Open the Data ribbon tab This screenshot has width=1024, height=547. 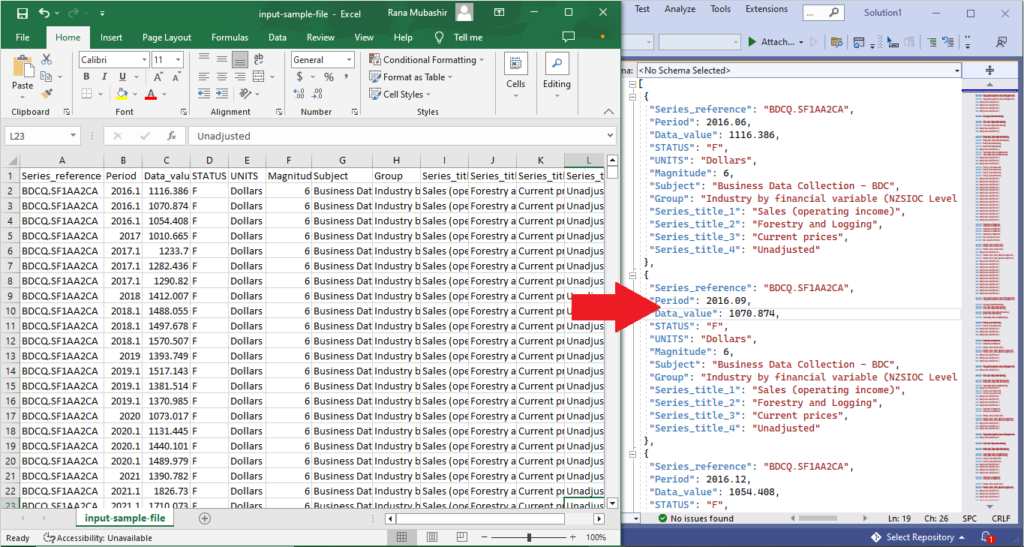click(x=277, y=37)
